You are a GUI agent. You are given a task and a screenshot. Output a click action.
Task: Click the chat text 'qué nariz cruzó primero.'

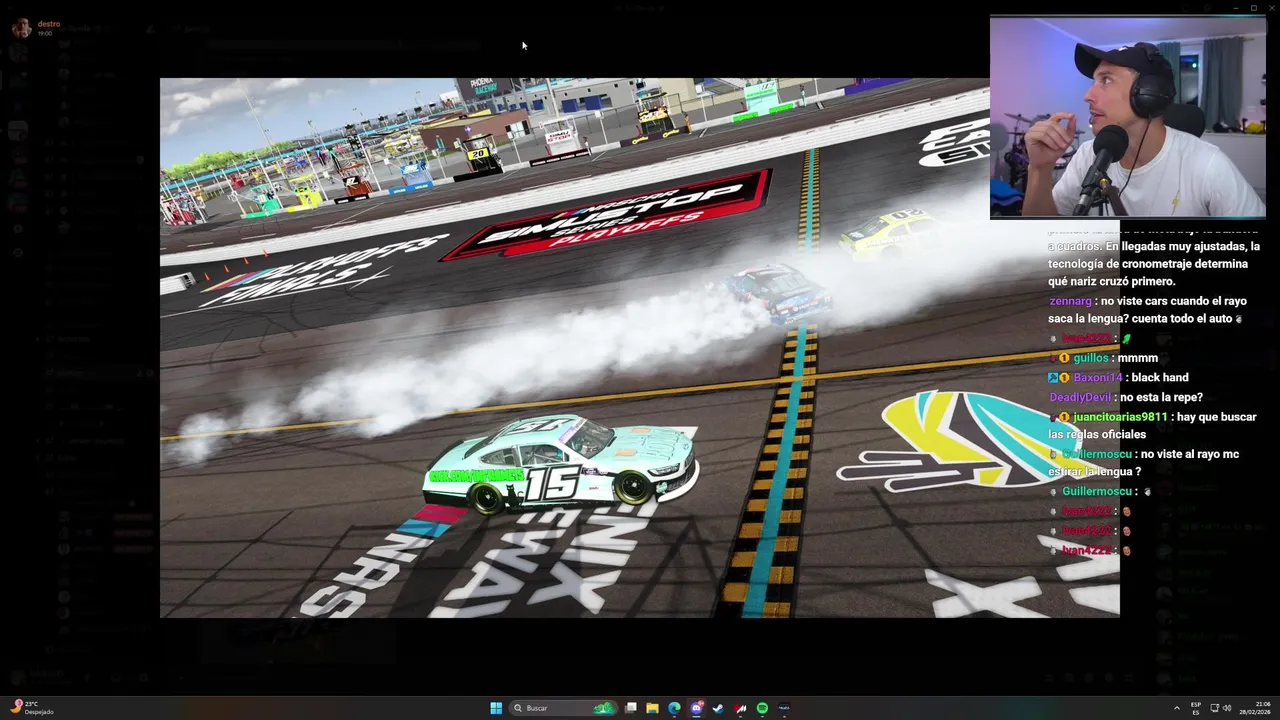click(1111, 282)
